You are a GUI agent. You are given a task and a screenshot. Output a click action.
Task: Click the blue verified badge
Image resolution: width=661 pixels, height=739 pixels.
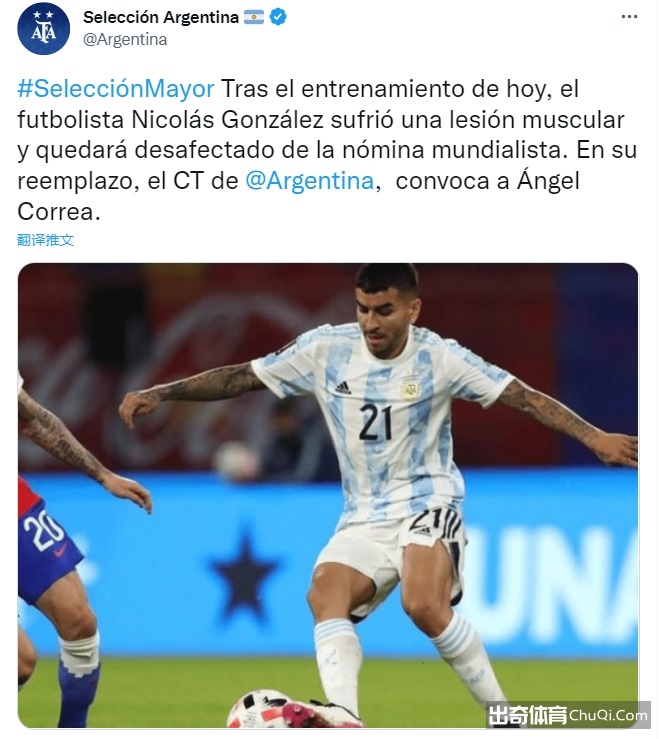[278, 17]
